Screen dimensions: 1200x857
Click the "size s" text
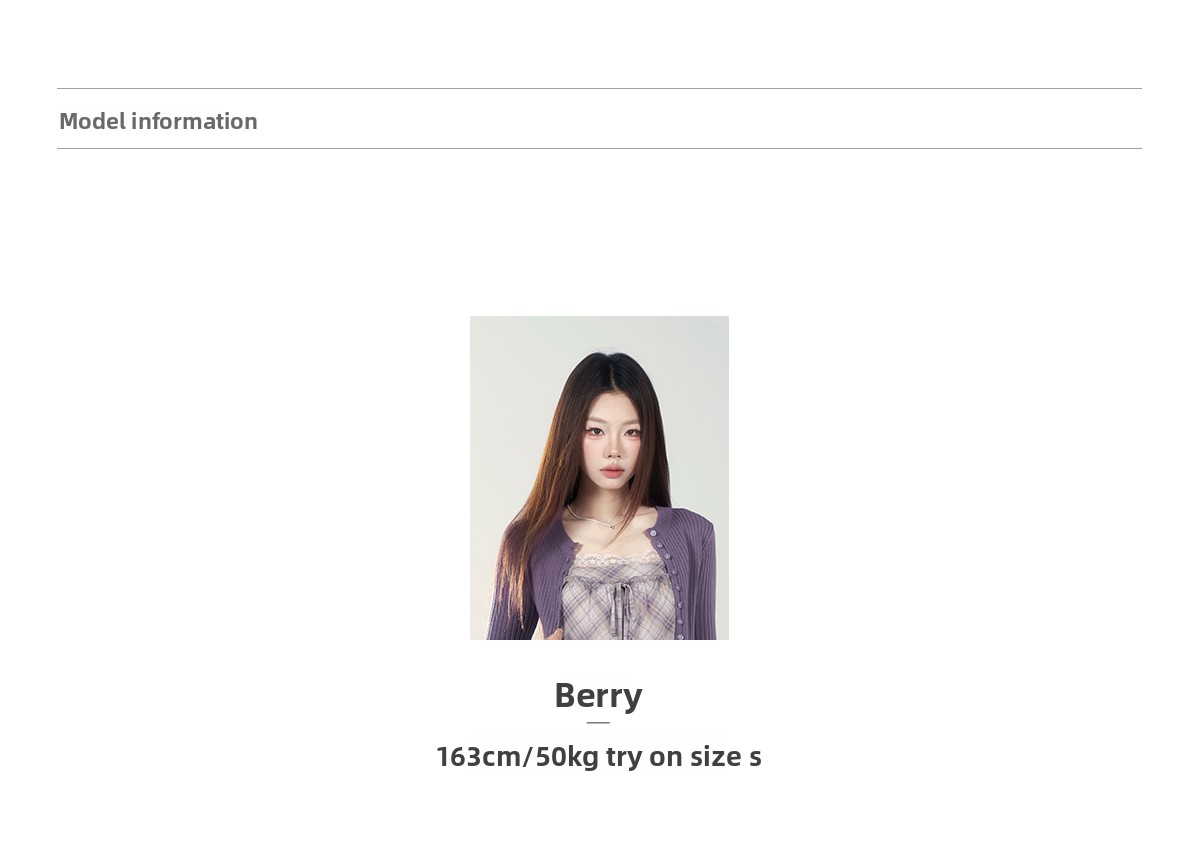click(726, 757)
